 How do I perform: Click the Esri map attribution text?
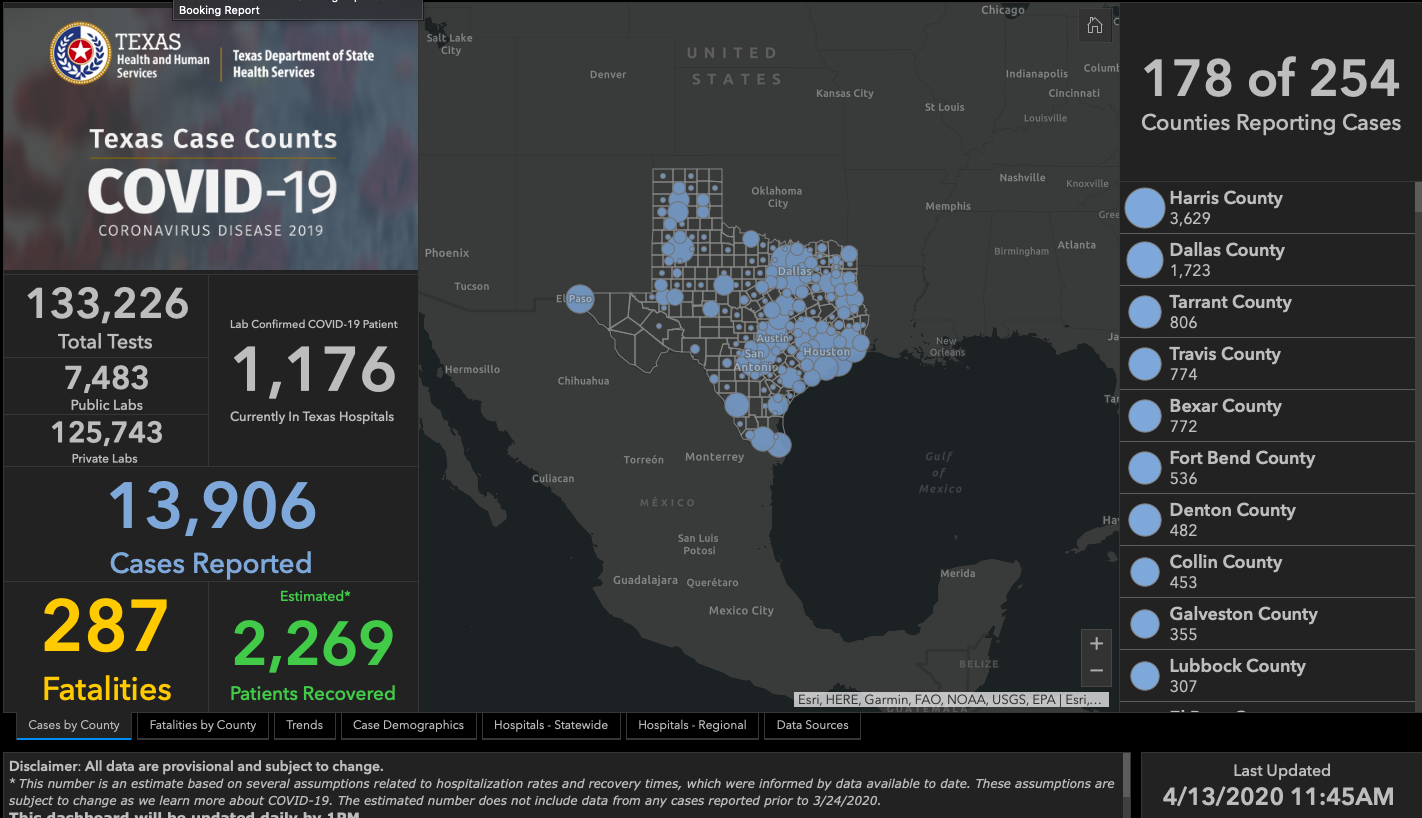coord(950,700)
